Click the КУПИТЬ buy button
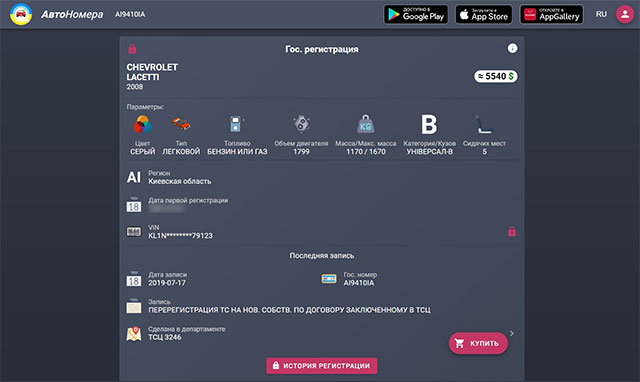The height and width of the screenshot is (382, 640). (478, 343)
